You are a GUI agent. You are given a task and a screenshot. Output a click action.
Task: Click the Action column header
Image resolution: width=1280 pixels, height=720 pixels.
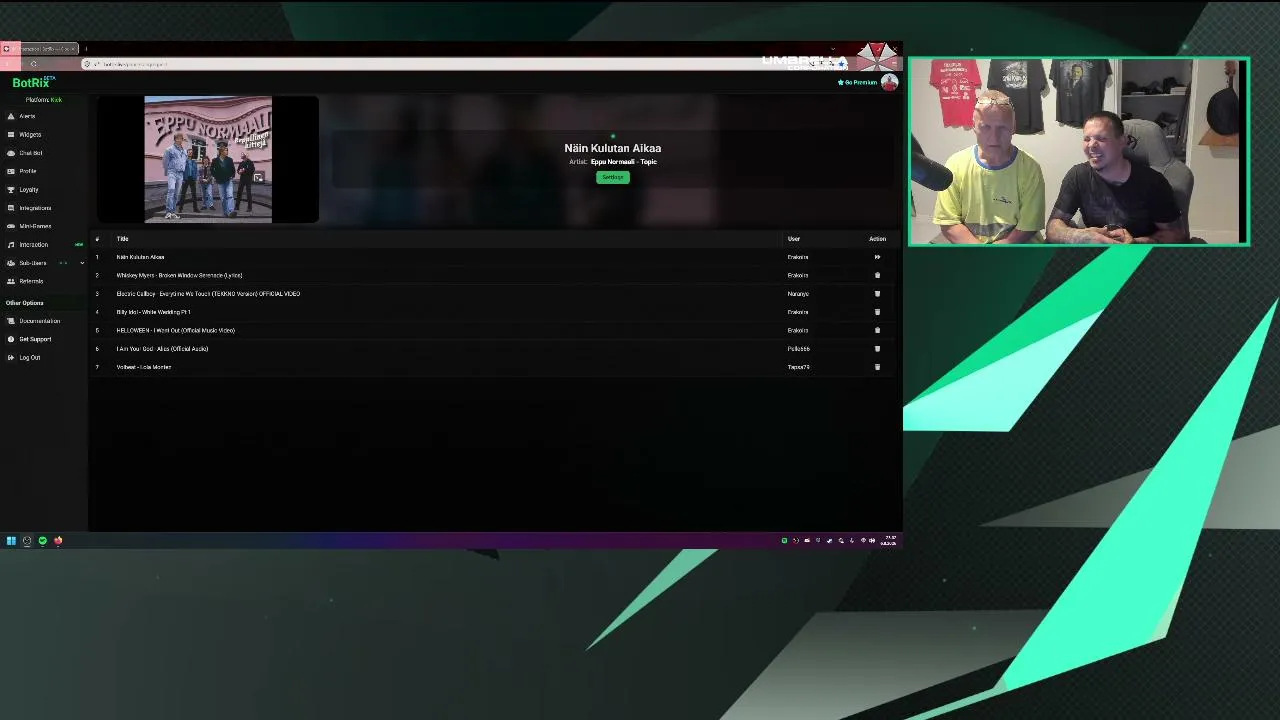(877, 239)
